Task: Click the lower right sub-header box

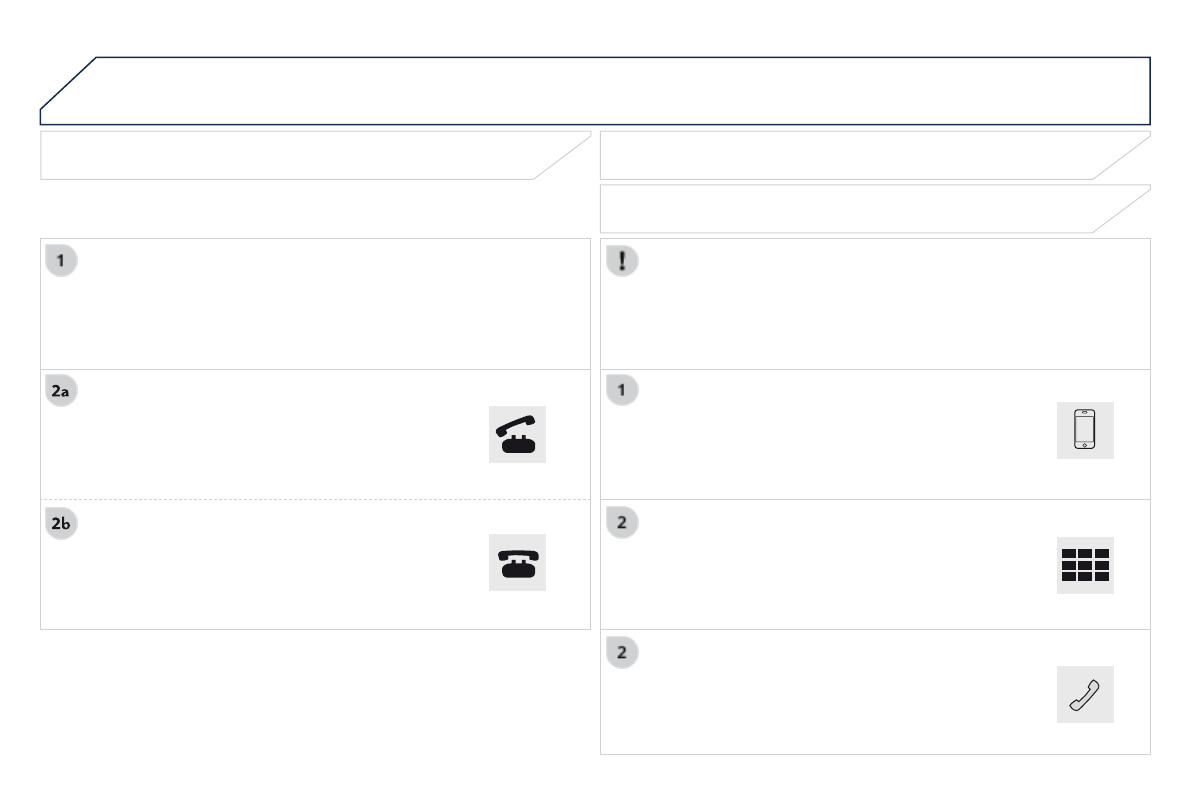Action: click(860, 209)
